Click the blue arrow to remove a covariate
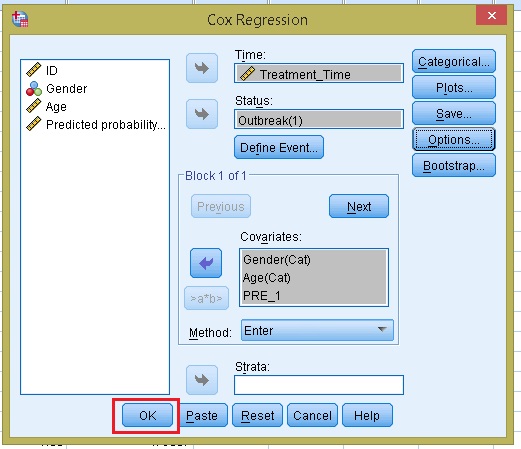Image resolution: width=521 pixels, height=449 pixels. (206, 263)
